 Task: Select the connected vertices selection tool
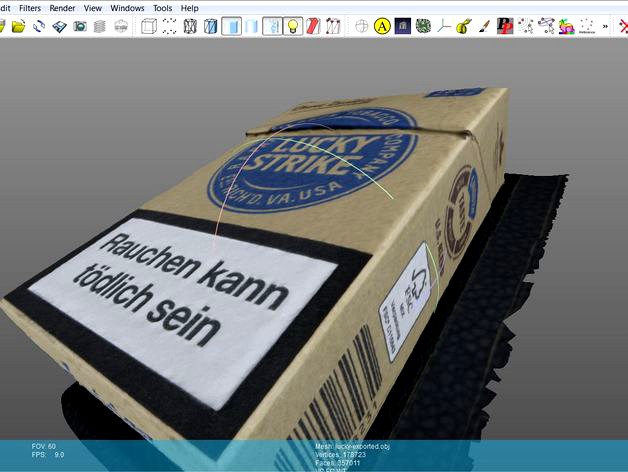click(x=545, y=26)
